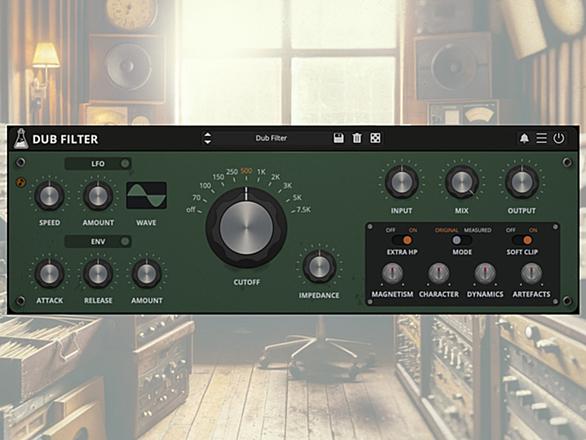Click the large CUTOFF knob
The height and width of the screenshot is (440, 586).
(246, 227)
